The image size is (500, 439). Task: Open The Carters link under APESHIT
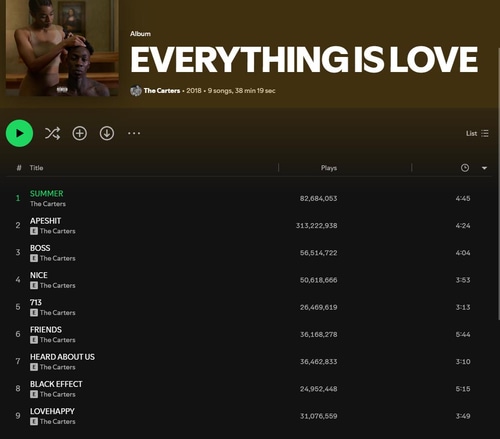pyautogui.click(x=58, y=231)
